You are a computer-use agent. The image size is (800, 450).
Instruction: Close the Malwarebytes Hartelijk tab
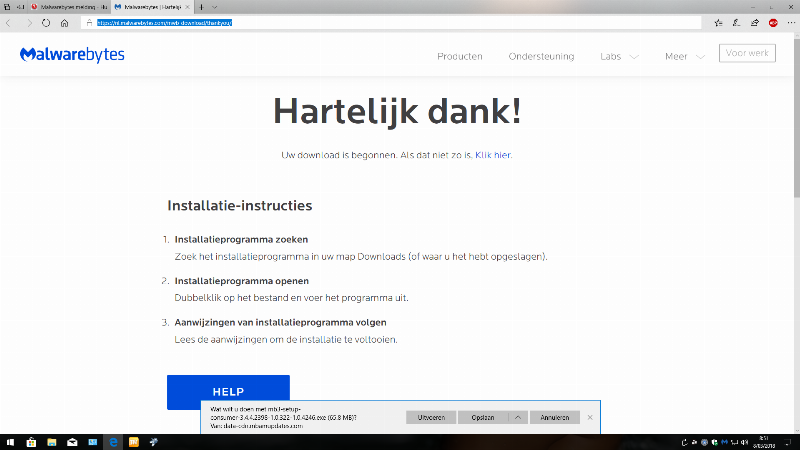pos(187,7)
